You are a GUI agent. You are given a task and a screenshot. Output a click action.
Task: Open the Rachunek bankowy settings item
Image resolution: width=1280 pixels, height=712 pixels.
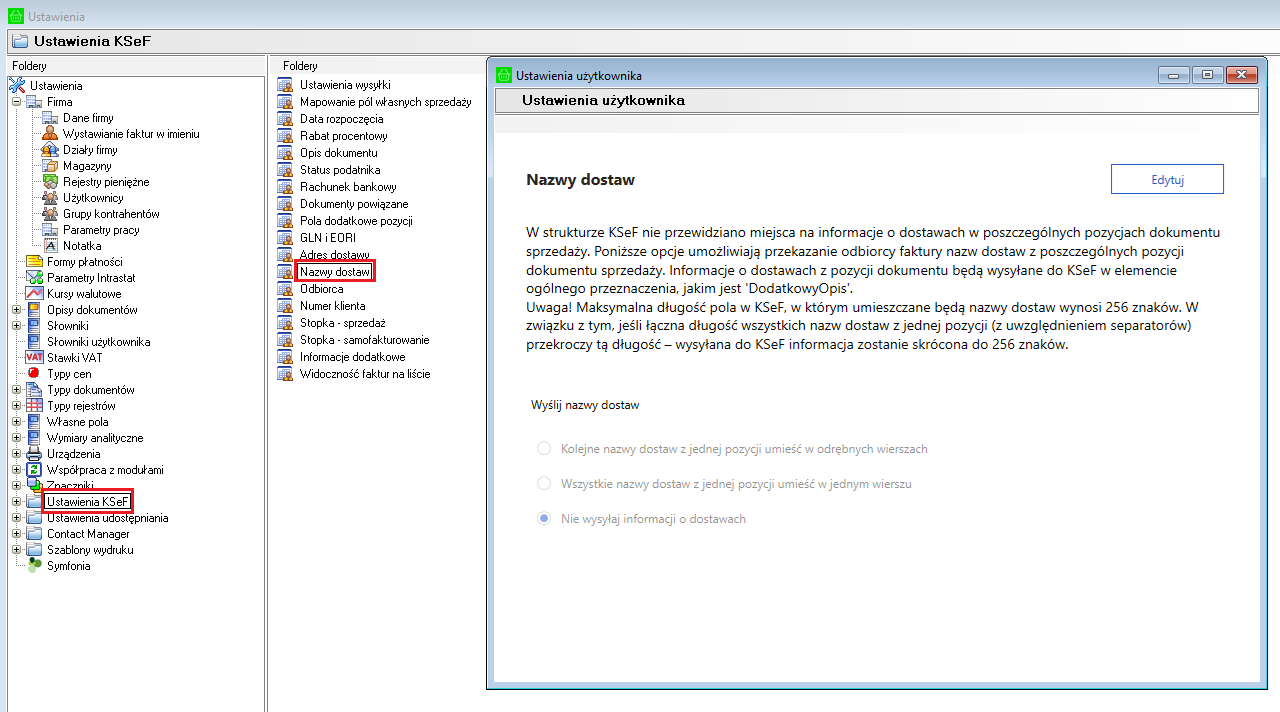pos(348,187)
